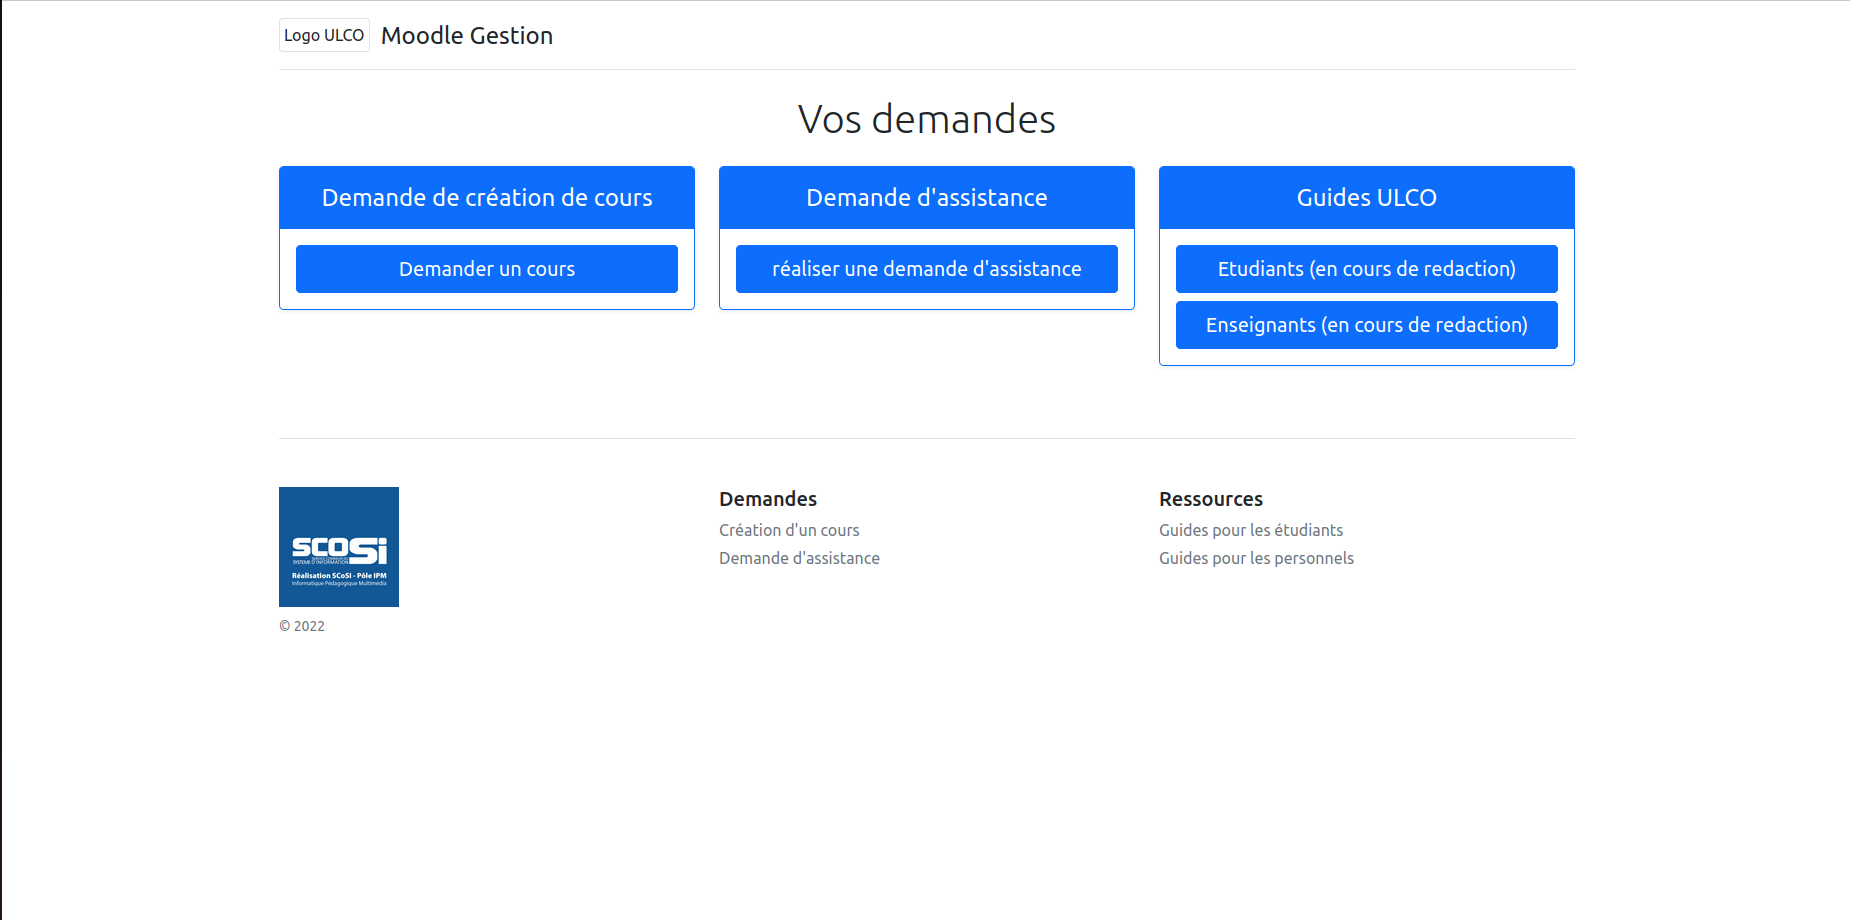Click the divider line above the footer
This screenshot has width=1850, height=920.
[x=926, y=438]
